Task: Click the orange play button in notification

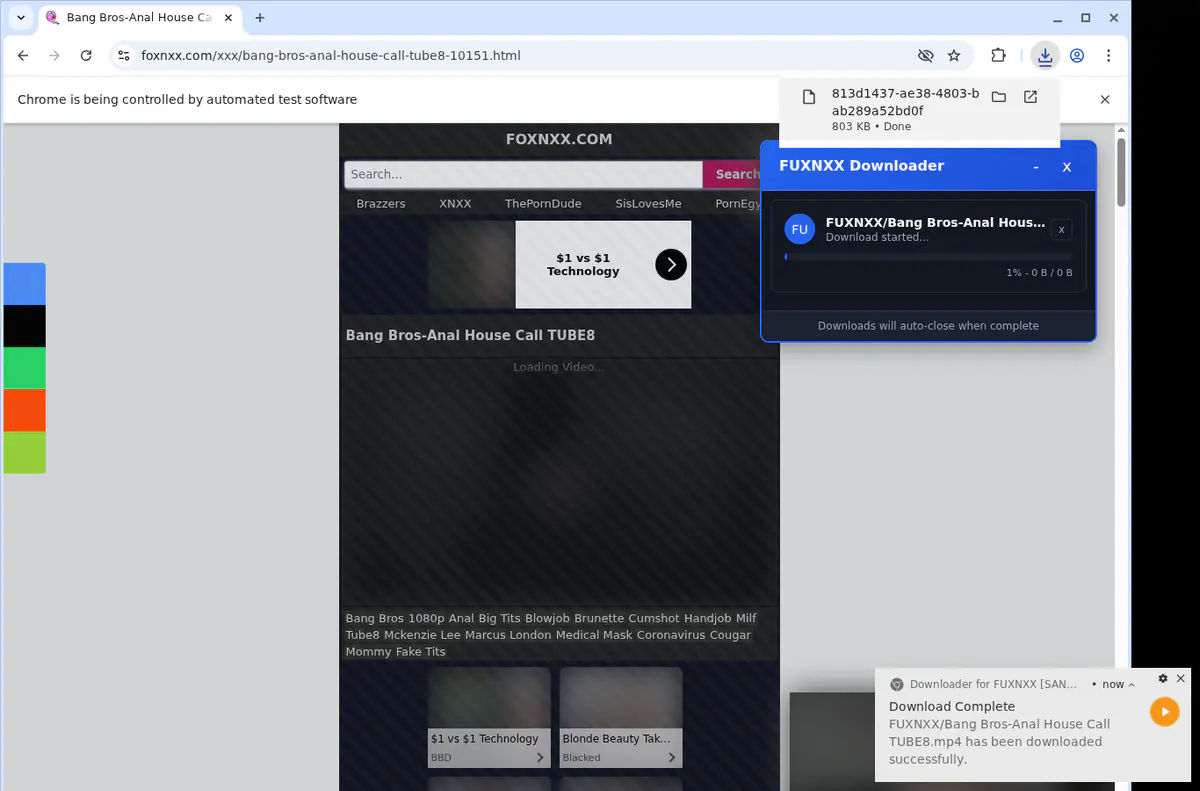Action: [x=1164, y=711]
